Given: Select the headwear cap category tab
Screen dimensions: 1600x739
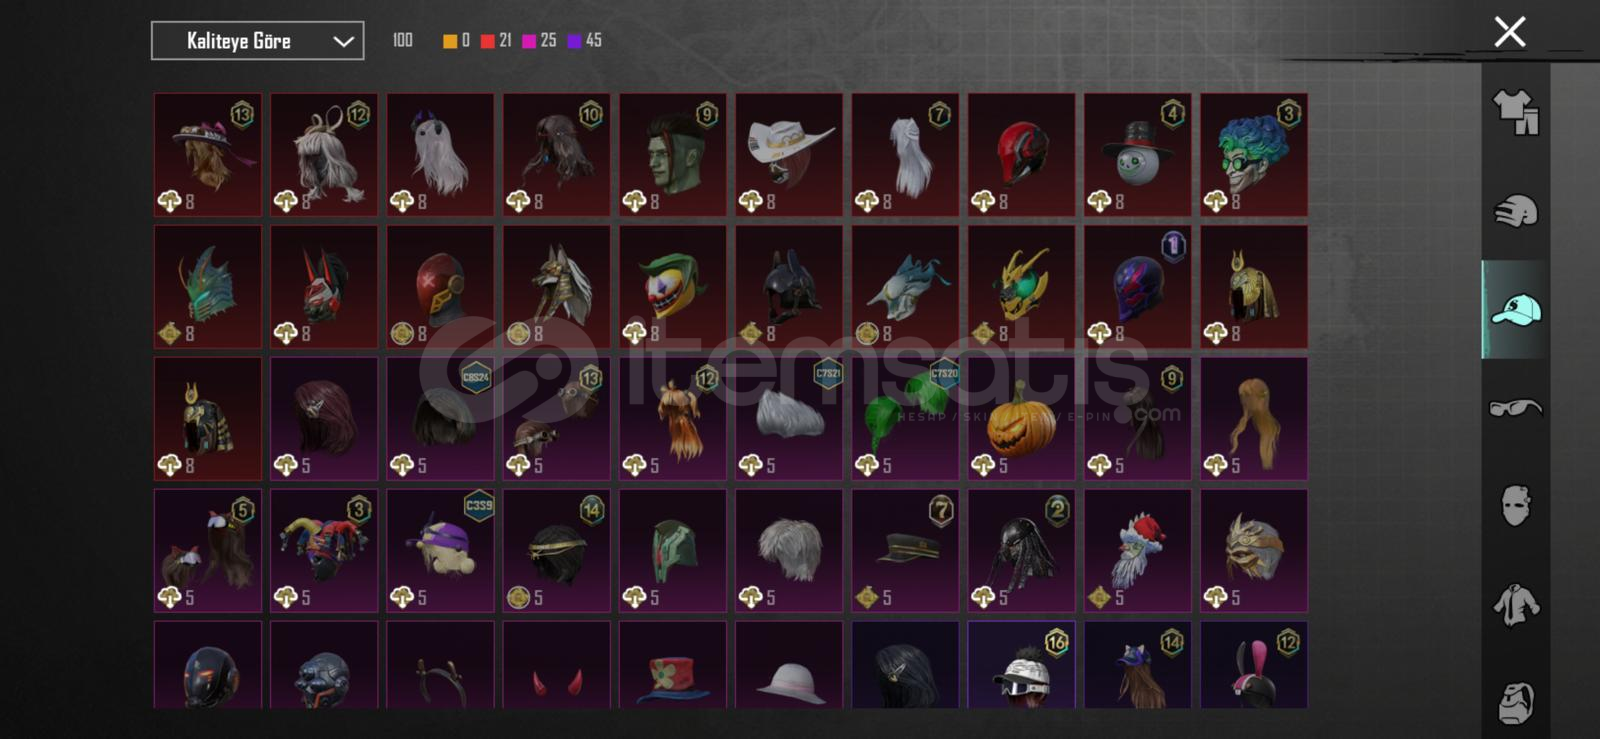Looking at the screenshot, I should [1516, 310].
